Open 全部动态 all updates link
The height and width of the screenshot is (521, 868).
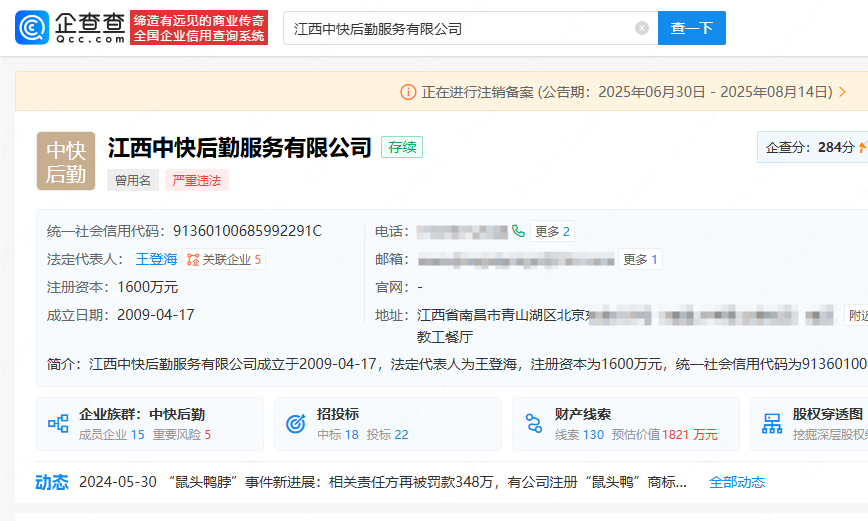click(737, 482)
